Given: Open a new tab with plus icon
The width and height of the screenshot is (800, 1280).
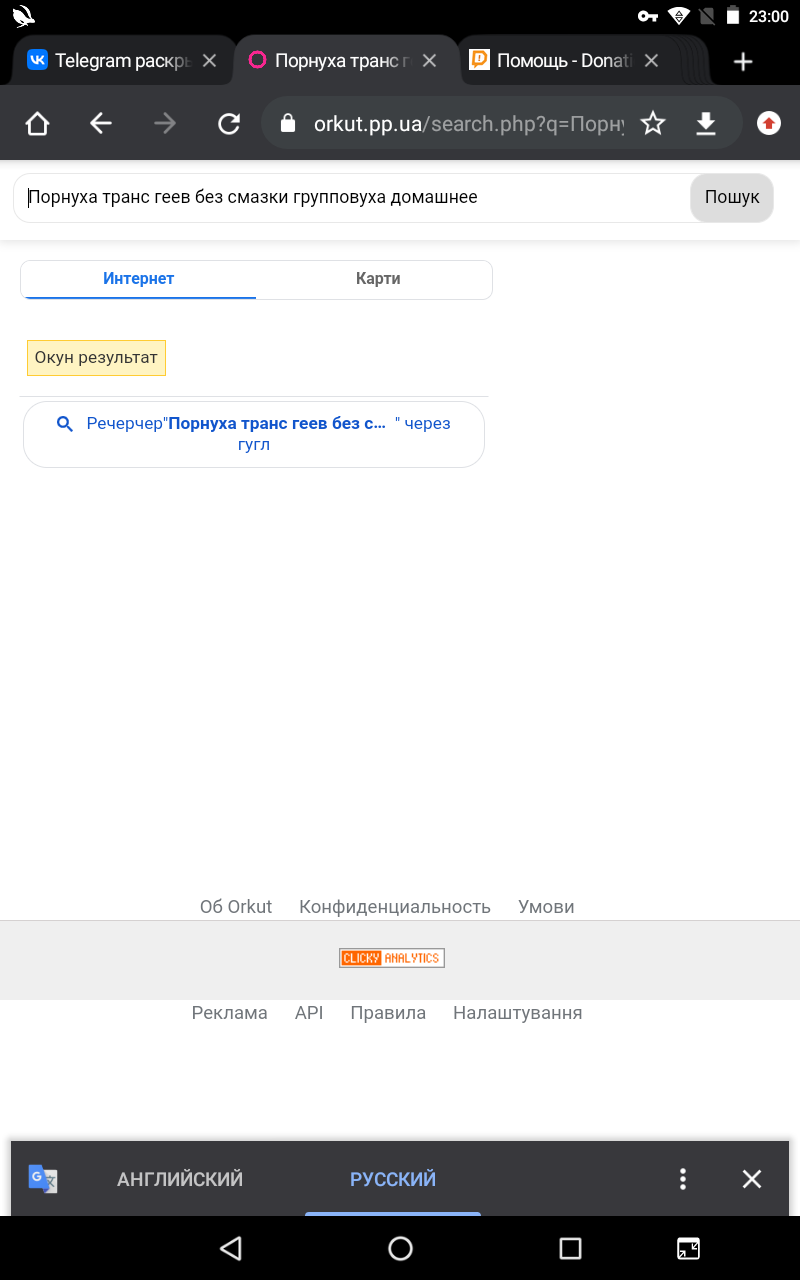Looking at the screenshot, I should tap(742, 62).
